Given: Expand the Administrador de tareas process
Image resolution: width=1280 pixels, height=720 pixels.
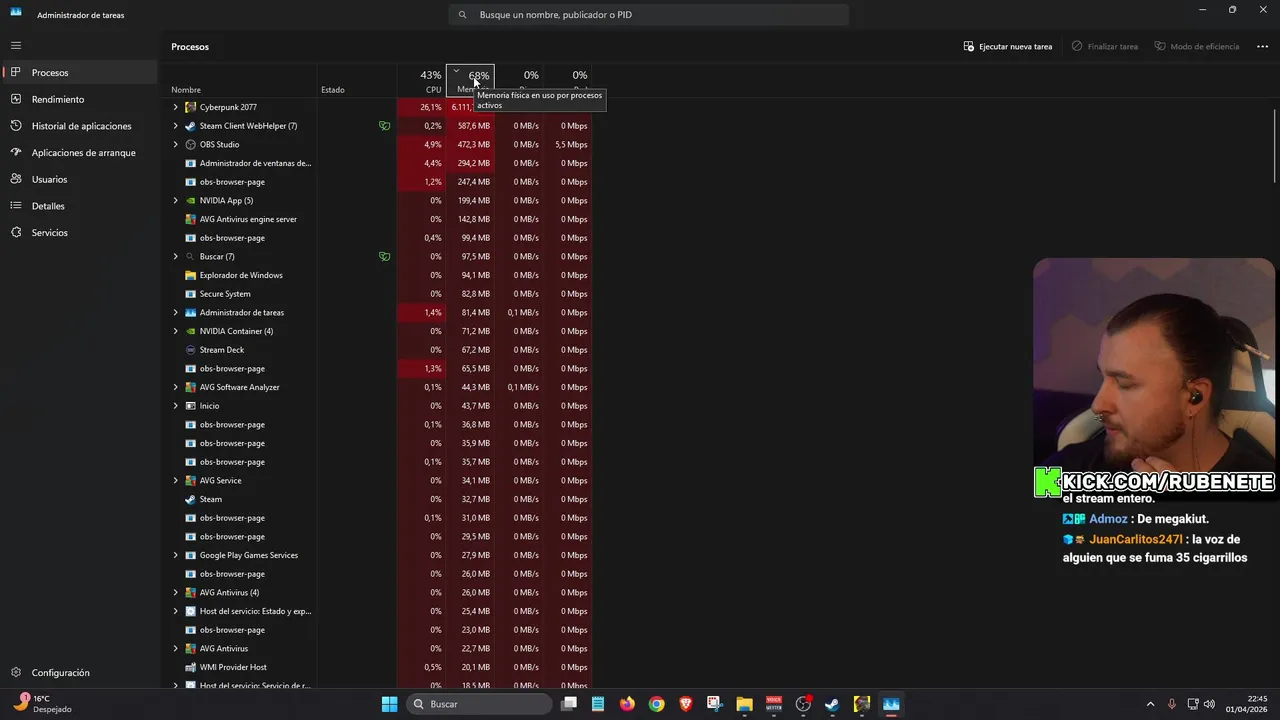Looking at the screenshot, I should [176, 312].
